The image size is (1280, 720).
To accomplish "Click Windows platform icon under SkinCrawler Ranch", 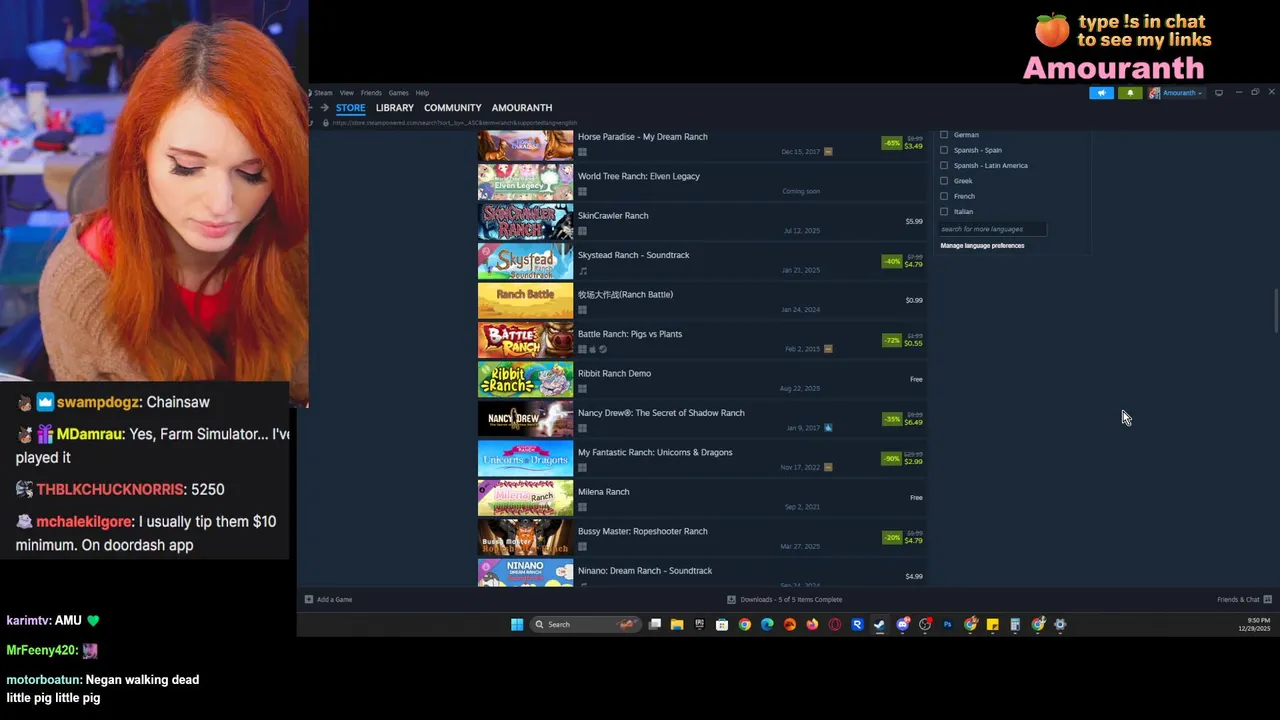I will point(582,231).
